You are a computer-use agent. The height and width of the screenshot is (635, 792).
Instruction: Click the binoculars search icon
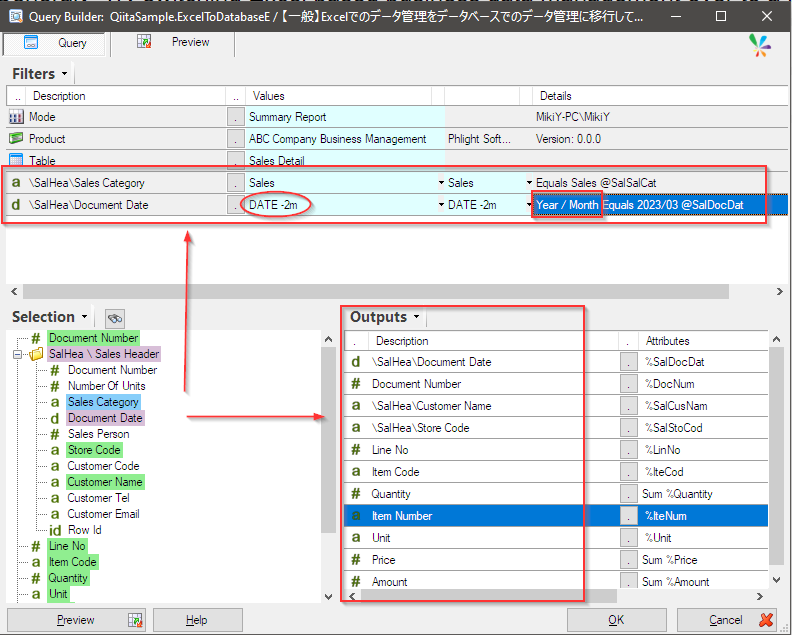tap(115, 318)
